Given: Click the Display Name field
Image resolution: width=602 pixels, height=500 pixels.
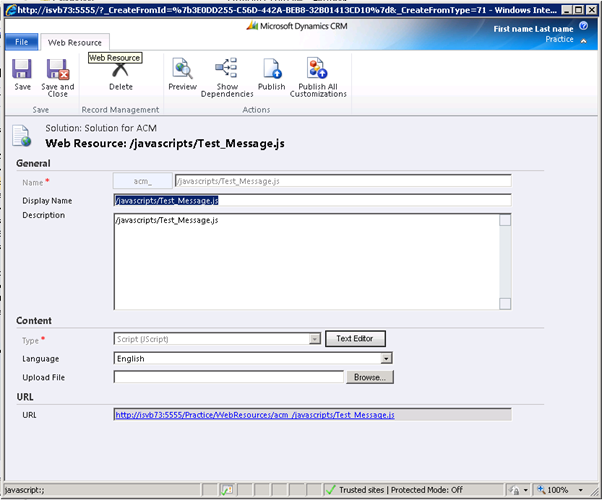Looking at the screenshot, I should coord(312,200).
